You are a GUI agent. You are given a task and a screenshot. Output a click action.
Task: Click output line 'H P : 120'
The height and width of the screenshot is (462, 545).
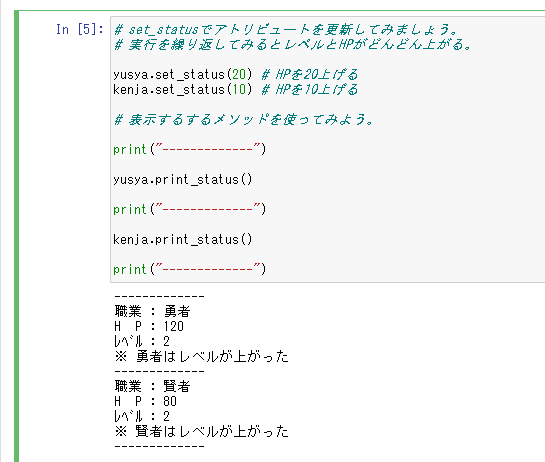(149, 326)
